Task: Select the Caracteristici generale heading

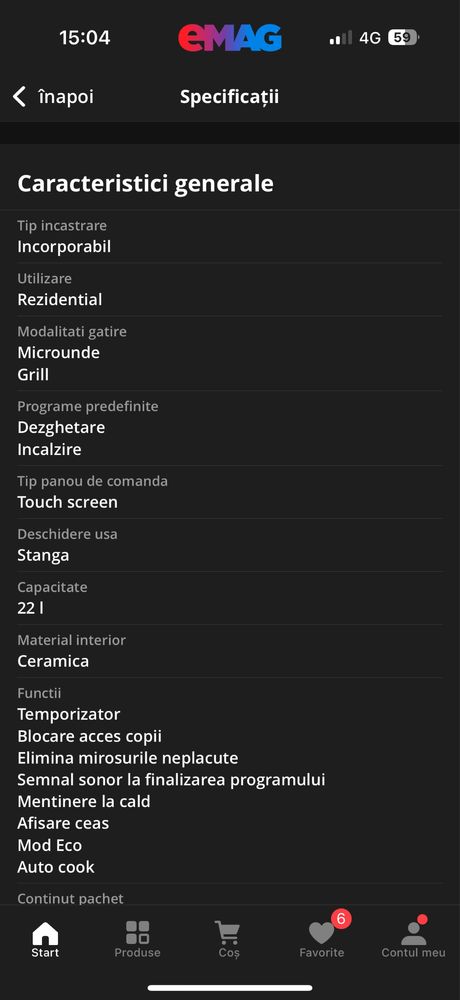Action: [x=145, y=184]
